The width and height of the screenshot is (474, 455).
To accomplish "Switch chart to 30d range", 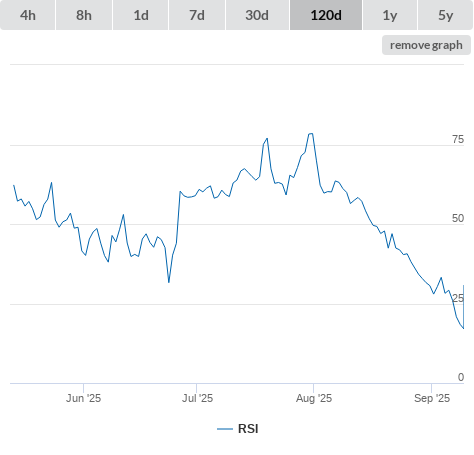I will point(257,15).
